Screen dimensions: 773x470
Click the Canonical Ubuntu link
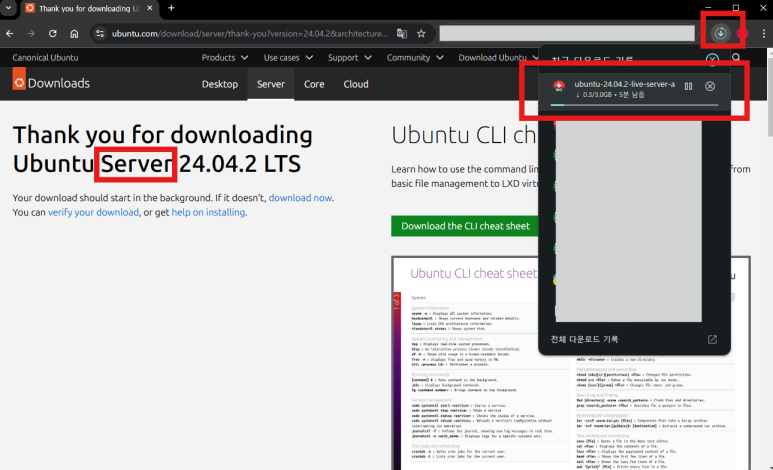click(45, 58)
